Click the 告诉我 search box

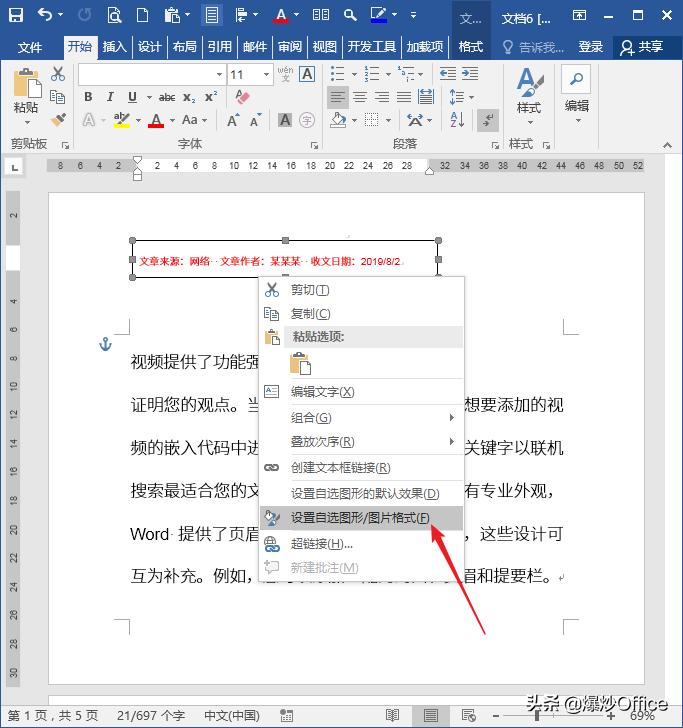click(534, 47)
